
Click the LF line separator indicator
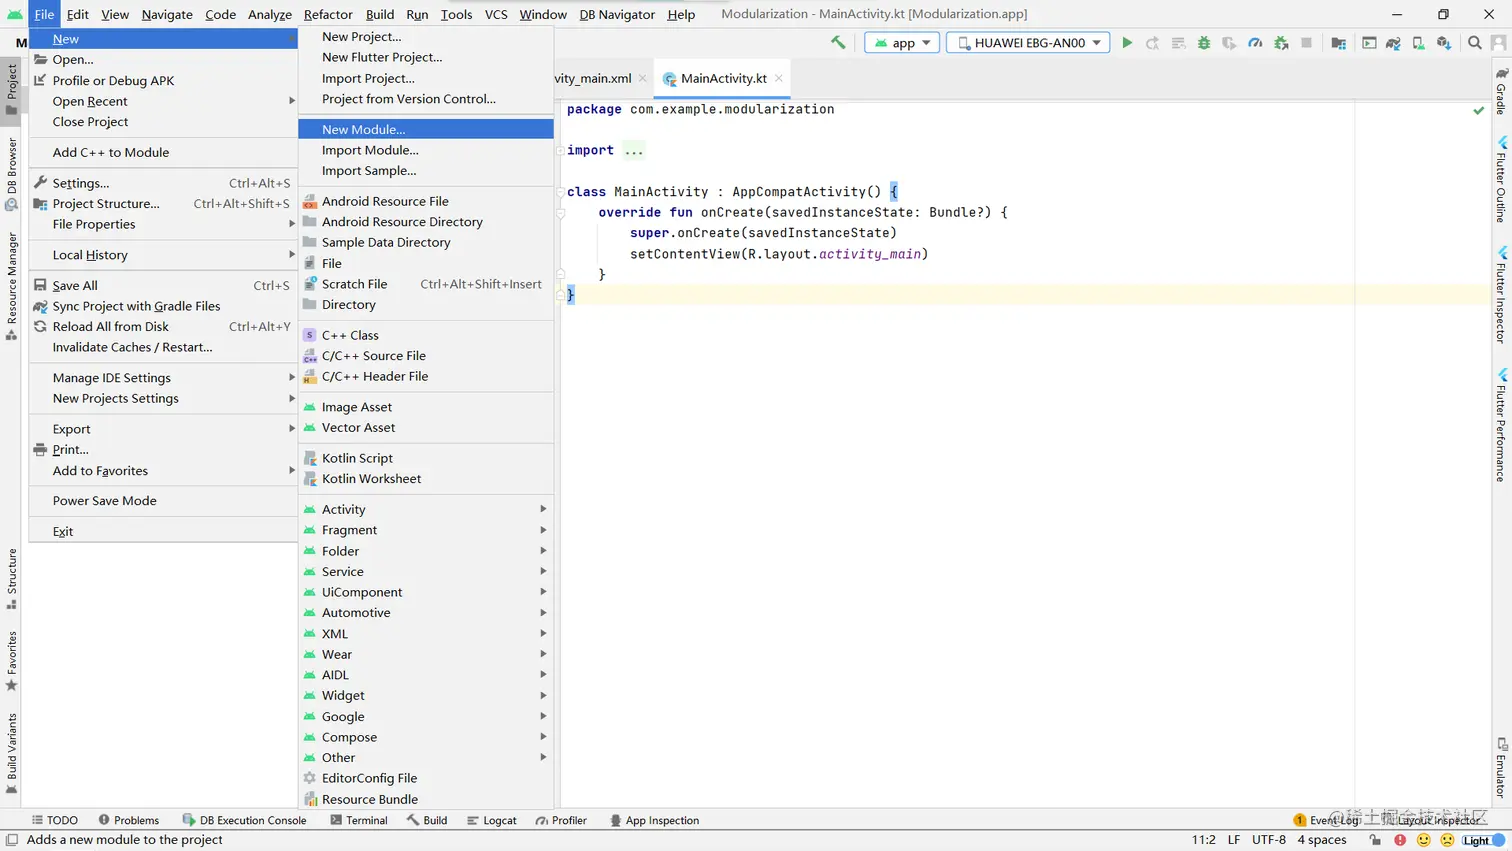1234,840
